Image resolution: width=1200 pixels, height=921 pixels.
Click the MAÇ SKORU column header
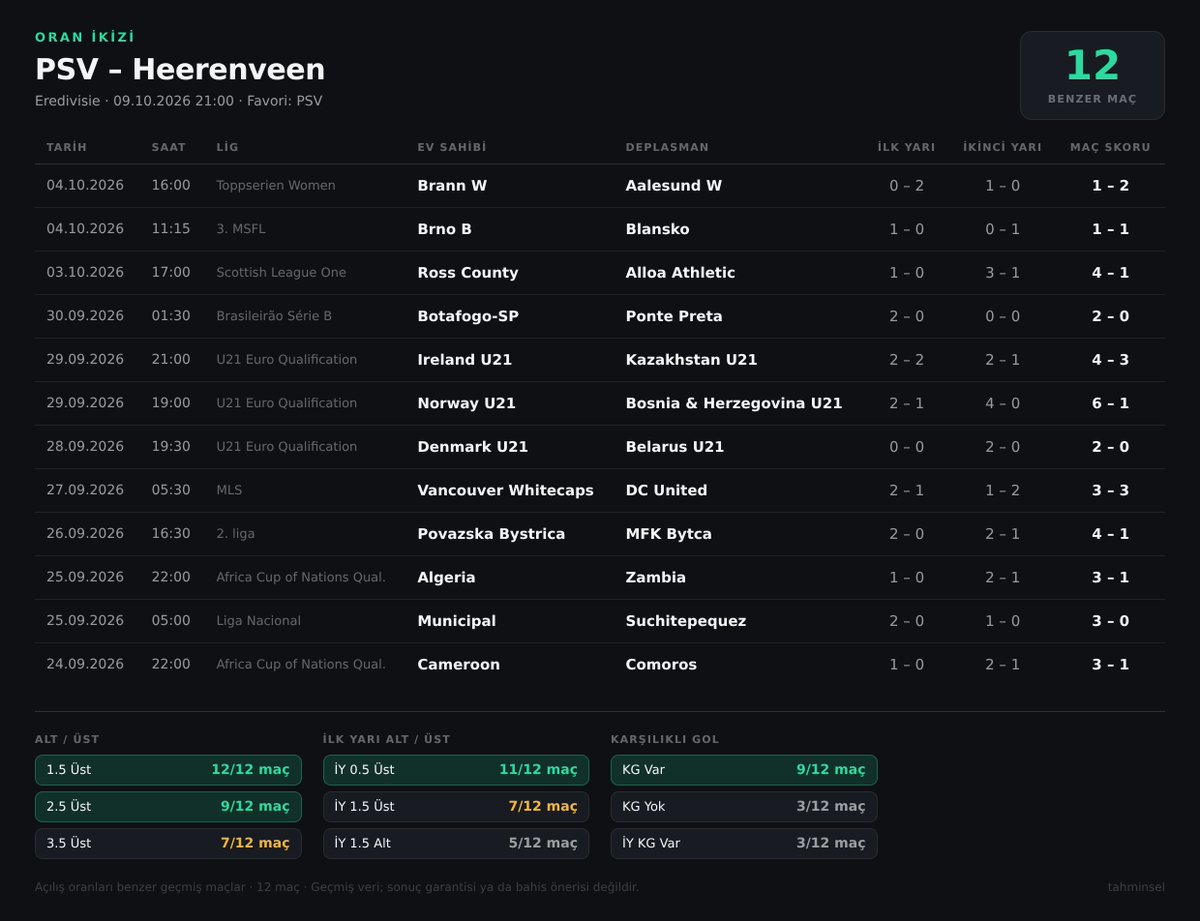1110,147
